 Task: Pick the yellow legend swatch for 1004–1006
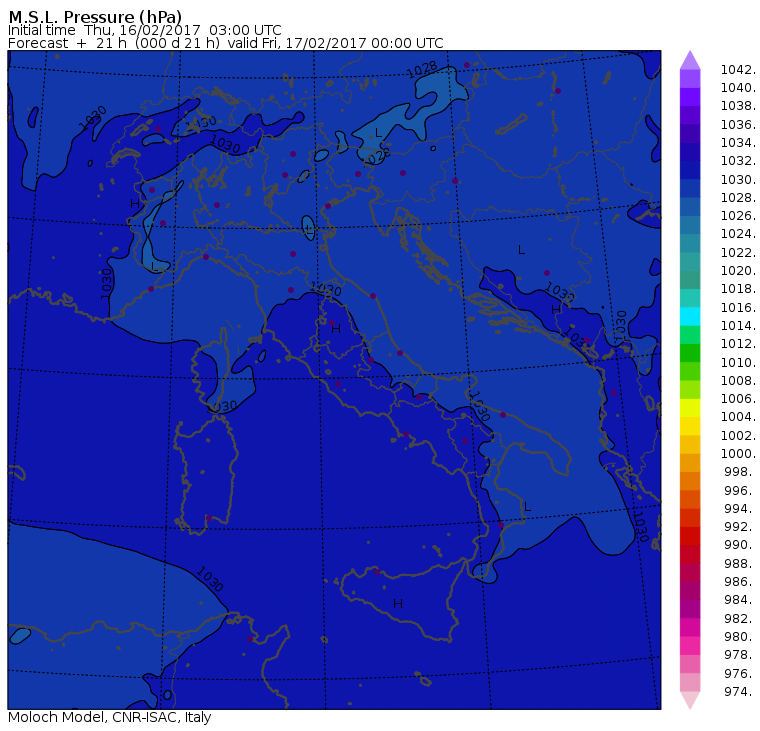tap(690, 408)
